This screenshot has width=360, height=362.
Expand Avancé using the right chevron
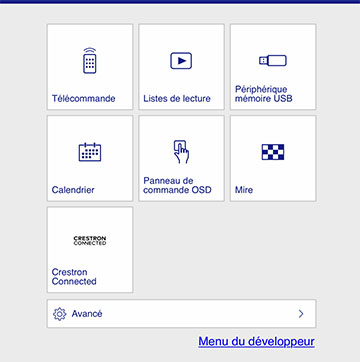(301, 314)
